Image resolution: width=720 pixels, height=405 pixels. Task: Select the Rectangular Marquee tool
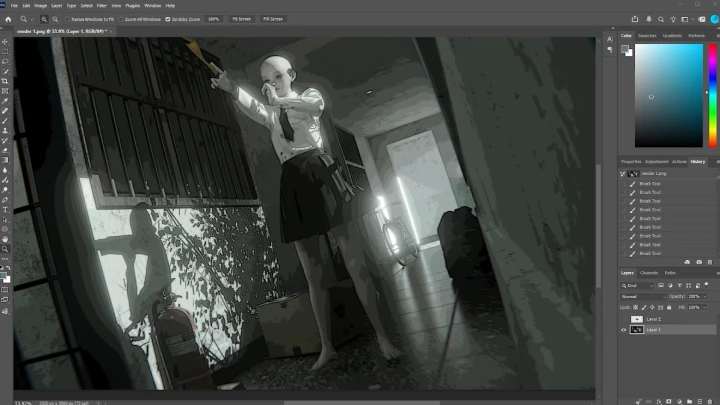tap(5, 51)
